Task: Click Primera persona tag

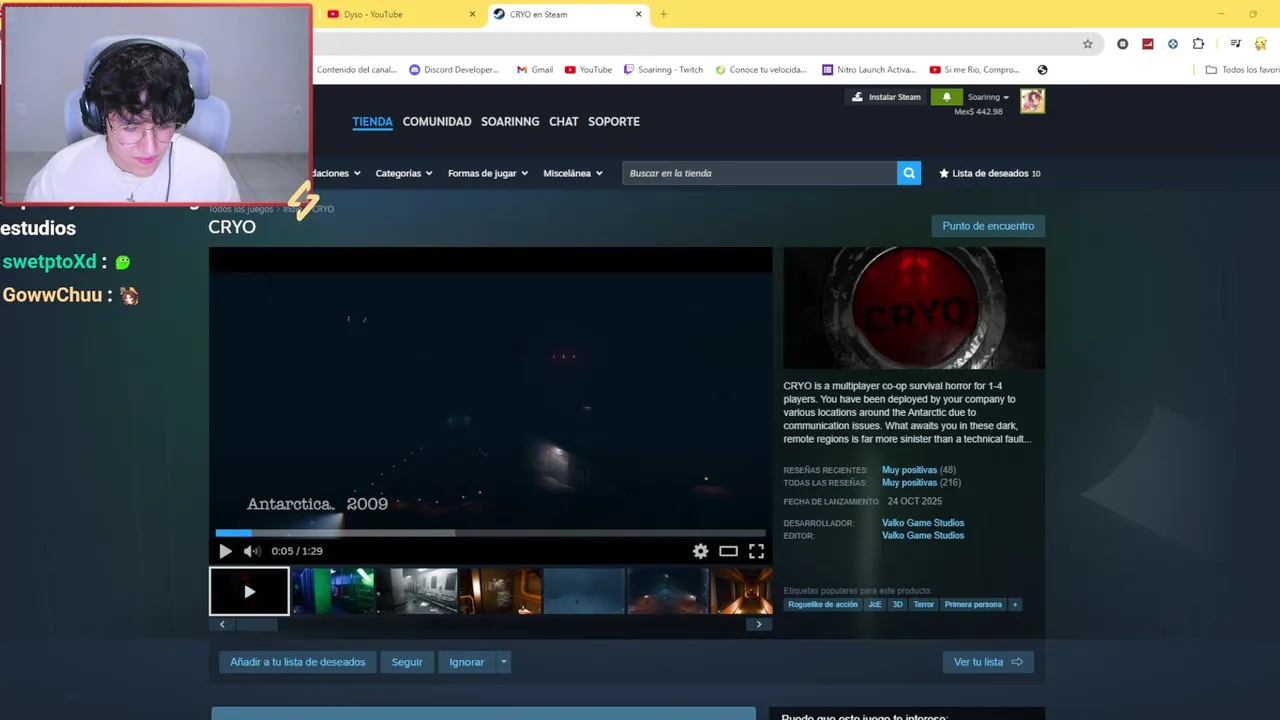Action: click(x=973, y=604)
